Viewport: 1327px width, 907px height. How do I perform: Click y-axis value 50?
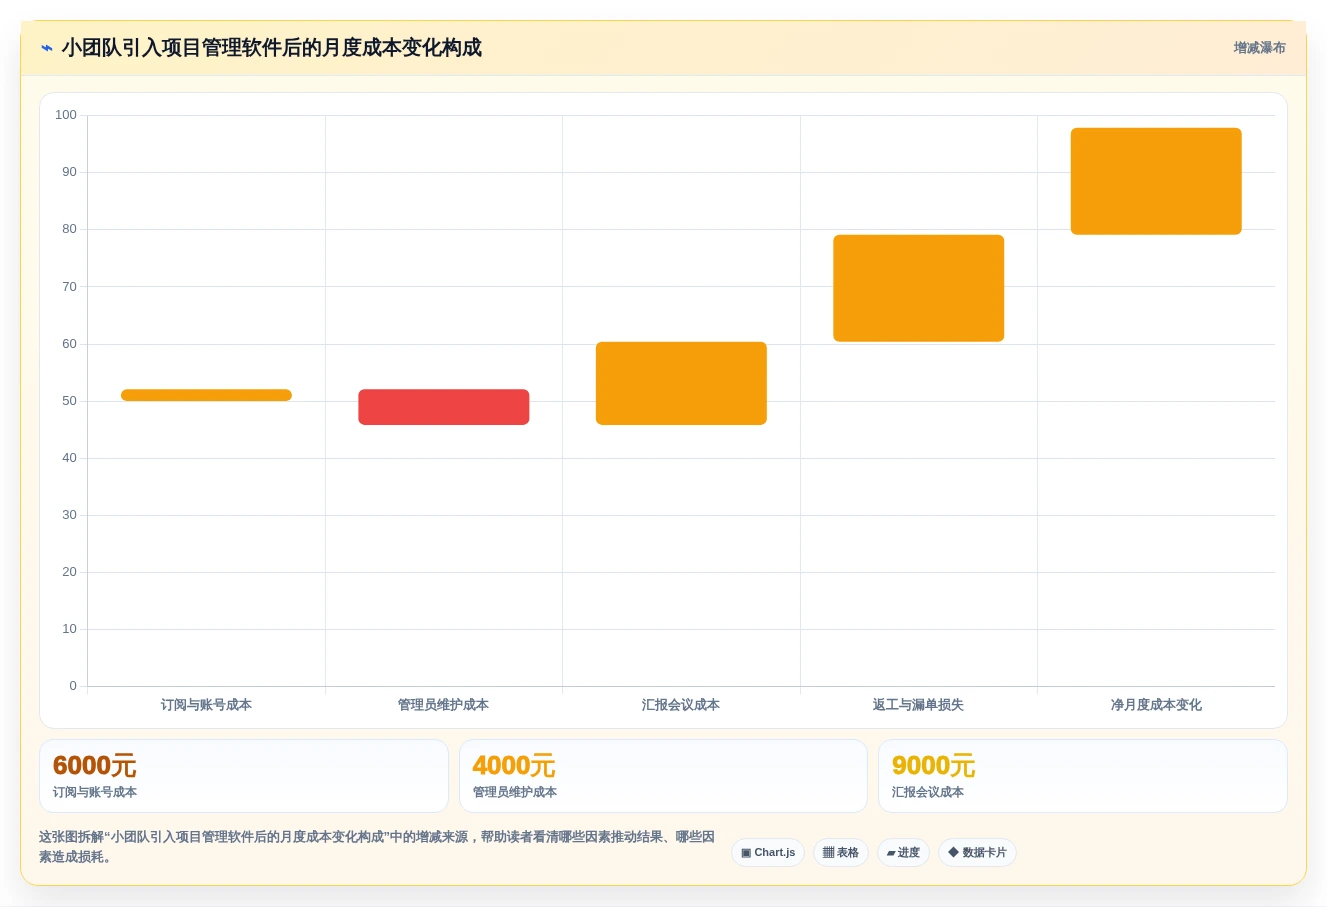coord(69,401)
